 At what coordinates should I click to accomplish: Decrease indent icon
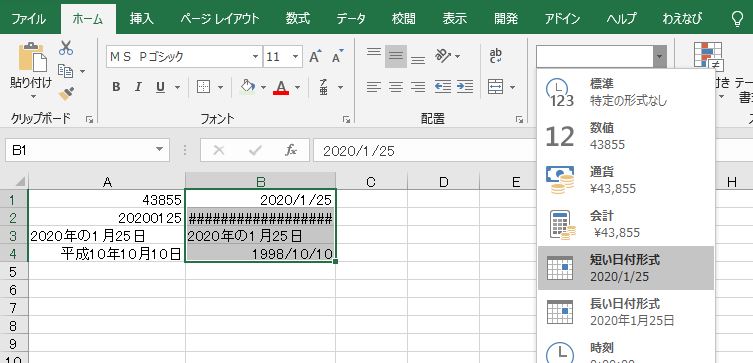443,87
